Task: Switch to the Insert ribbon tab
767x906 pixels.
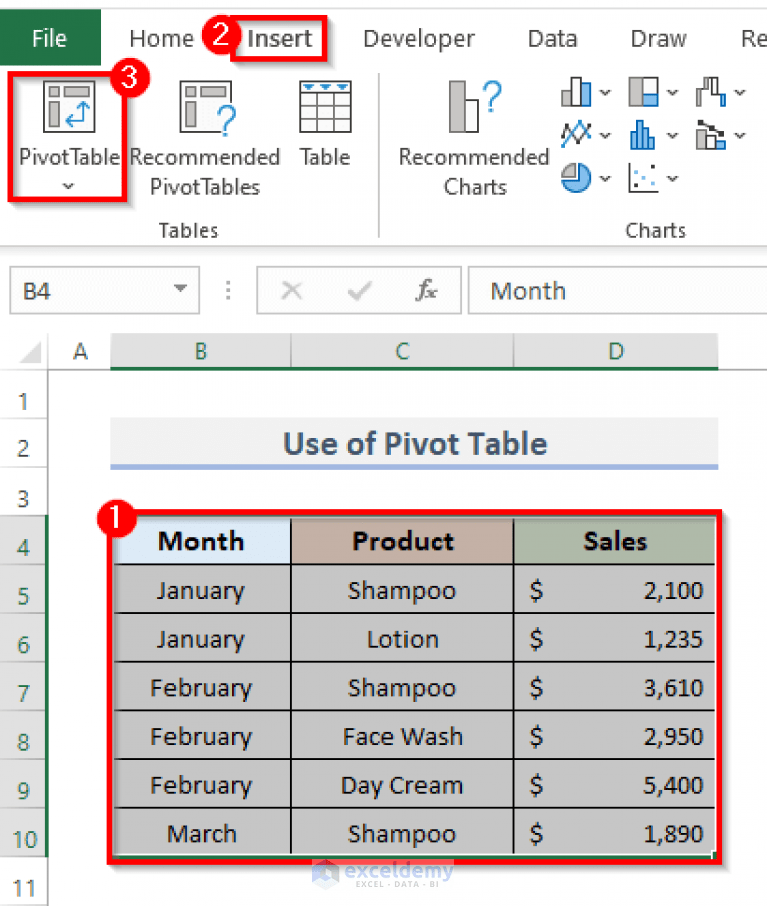Action: [279, 38]
